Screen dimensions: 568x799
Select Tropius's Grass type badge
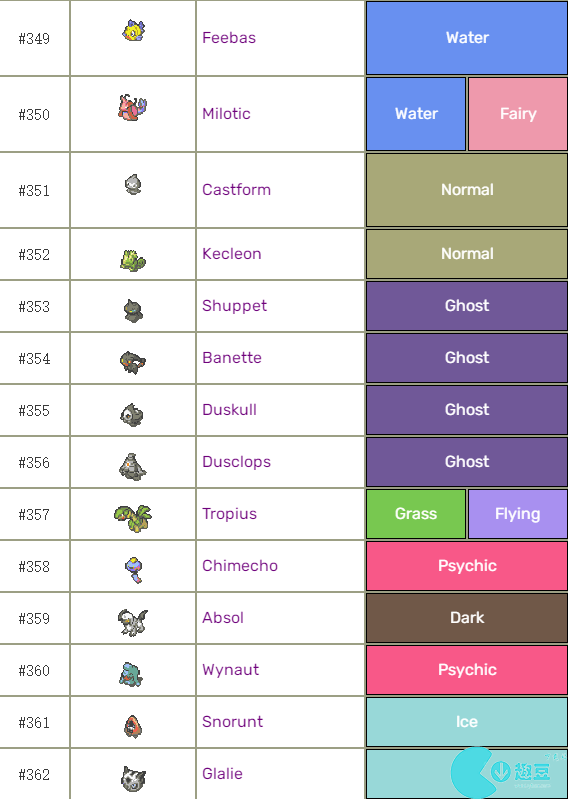point(416,514)
